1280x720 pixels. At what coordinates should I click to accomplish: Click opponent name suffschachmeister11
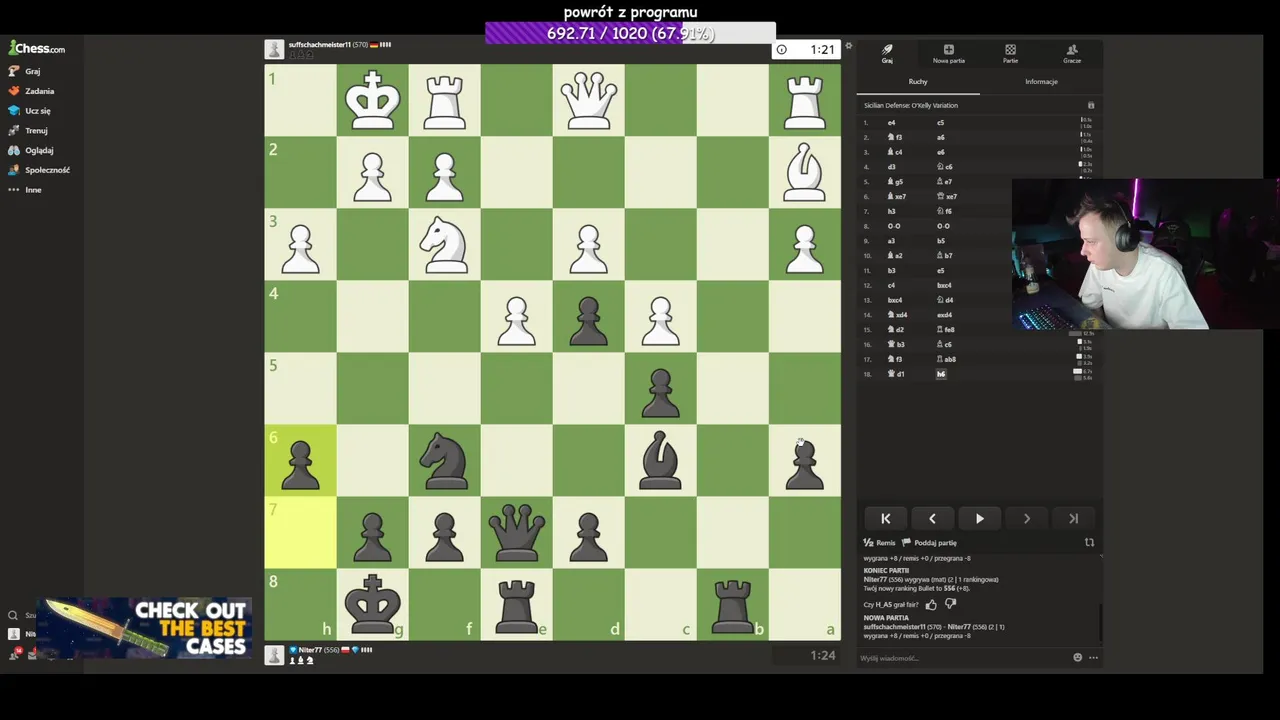coord(319,45)
